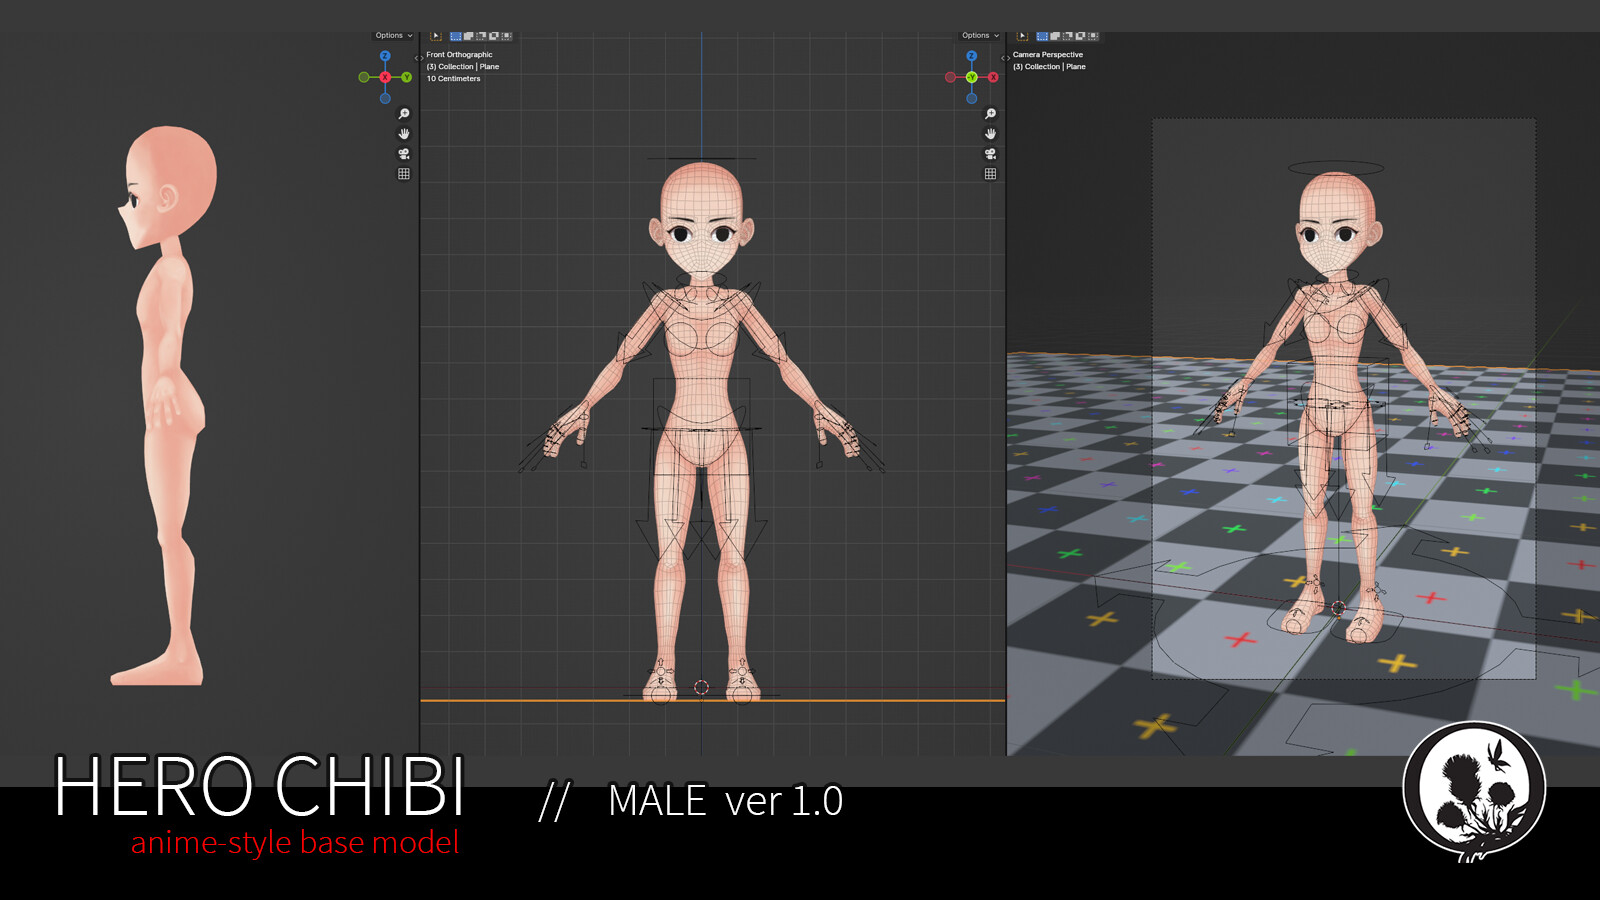Click labeled Y axis on Front viewport gizmo
1600x900 pixels.
pos(406,77)
